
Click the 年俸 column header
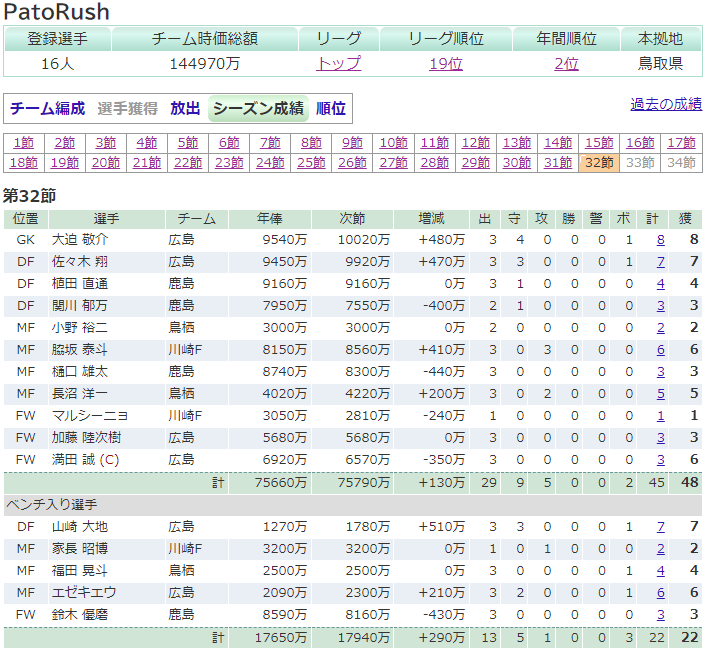(270, 219)
